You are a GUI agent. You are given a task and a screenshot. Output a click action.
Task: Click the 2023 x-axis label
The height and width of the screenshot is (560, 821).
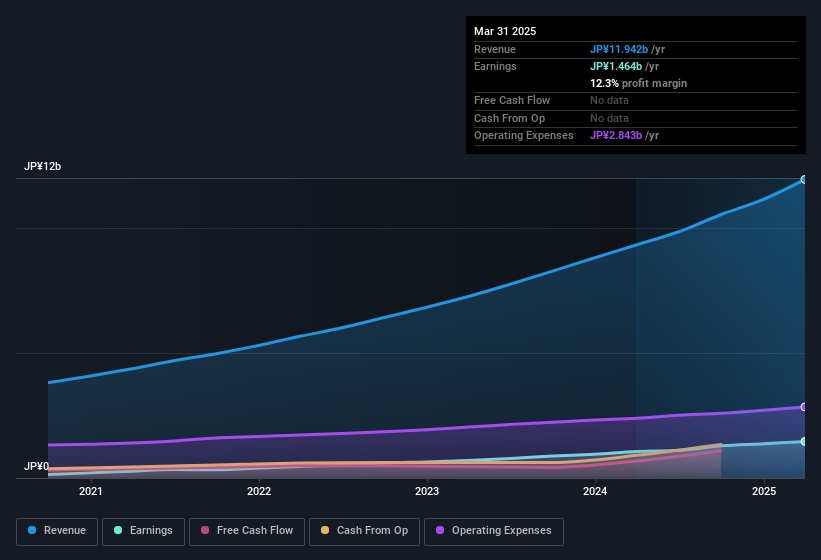[427, 491]
